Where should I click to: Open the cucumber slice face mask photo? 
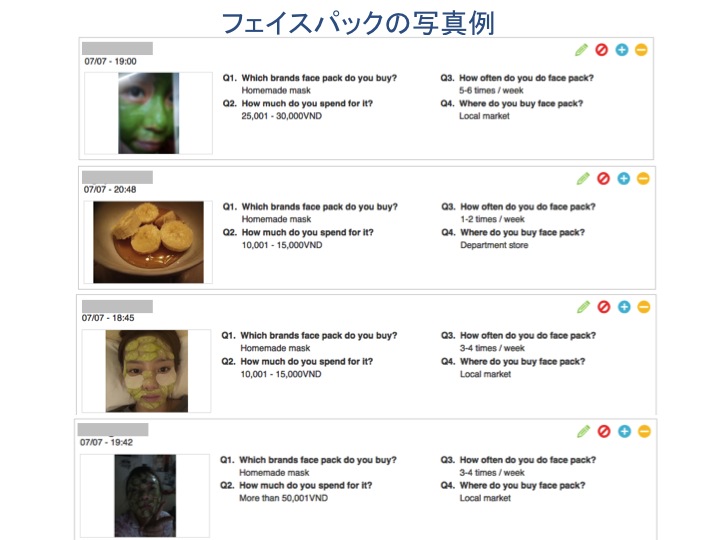[146, 371]
